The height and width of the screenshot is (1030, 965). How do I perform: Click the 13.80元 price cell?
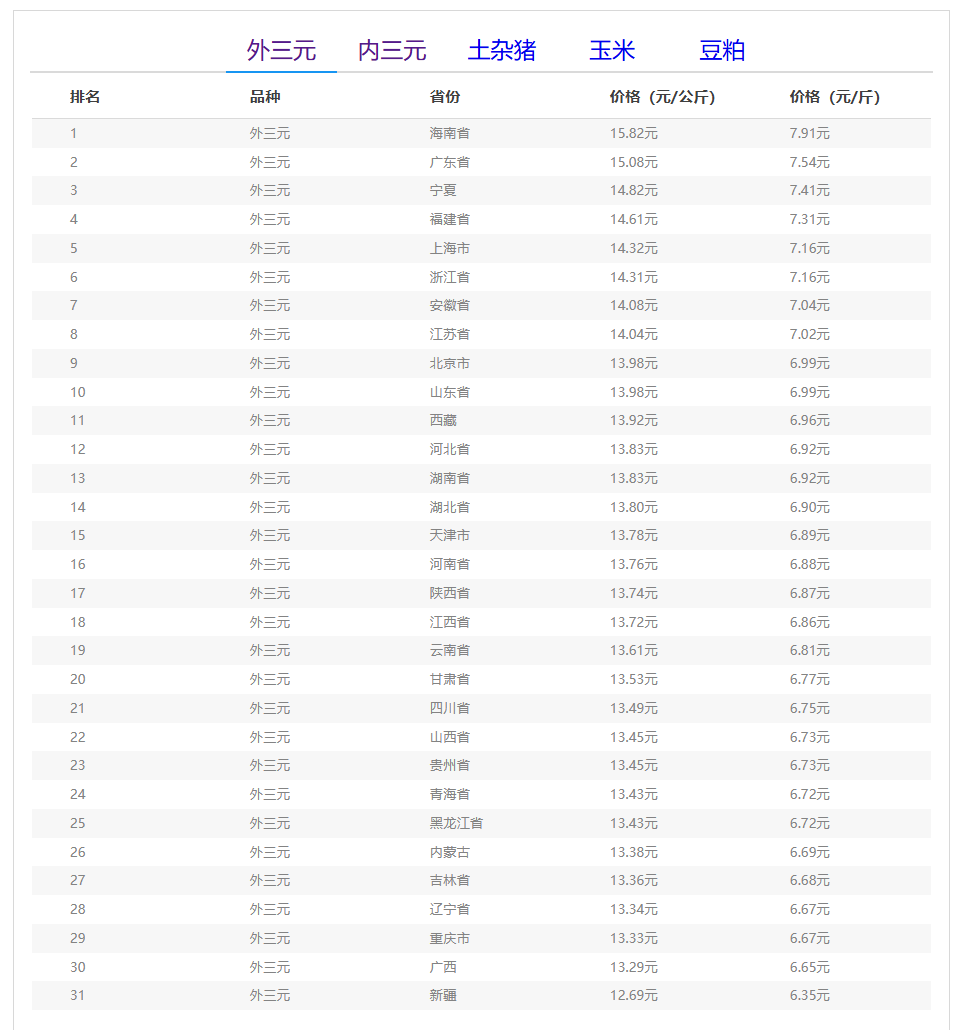[634, 507]
